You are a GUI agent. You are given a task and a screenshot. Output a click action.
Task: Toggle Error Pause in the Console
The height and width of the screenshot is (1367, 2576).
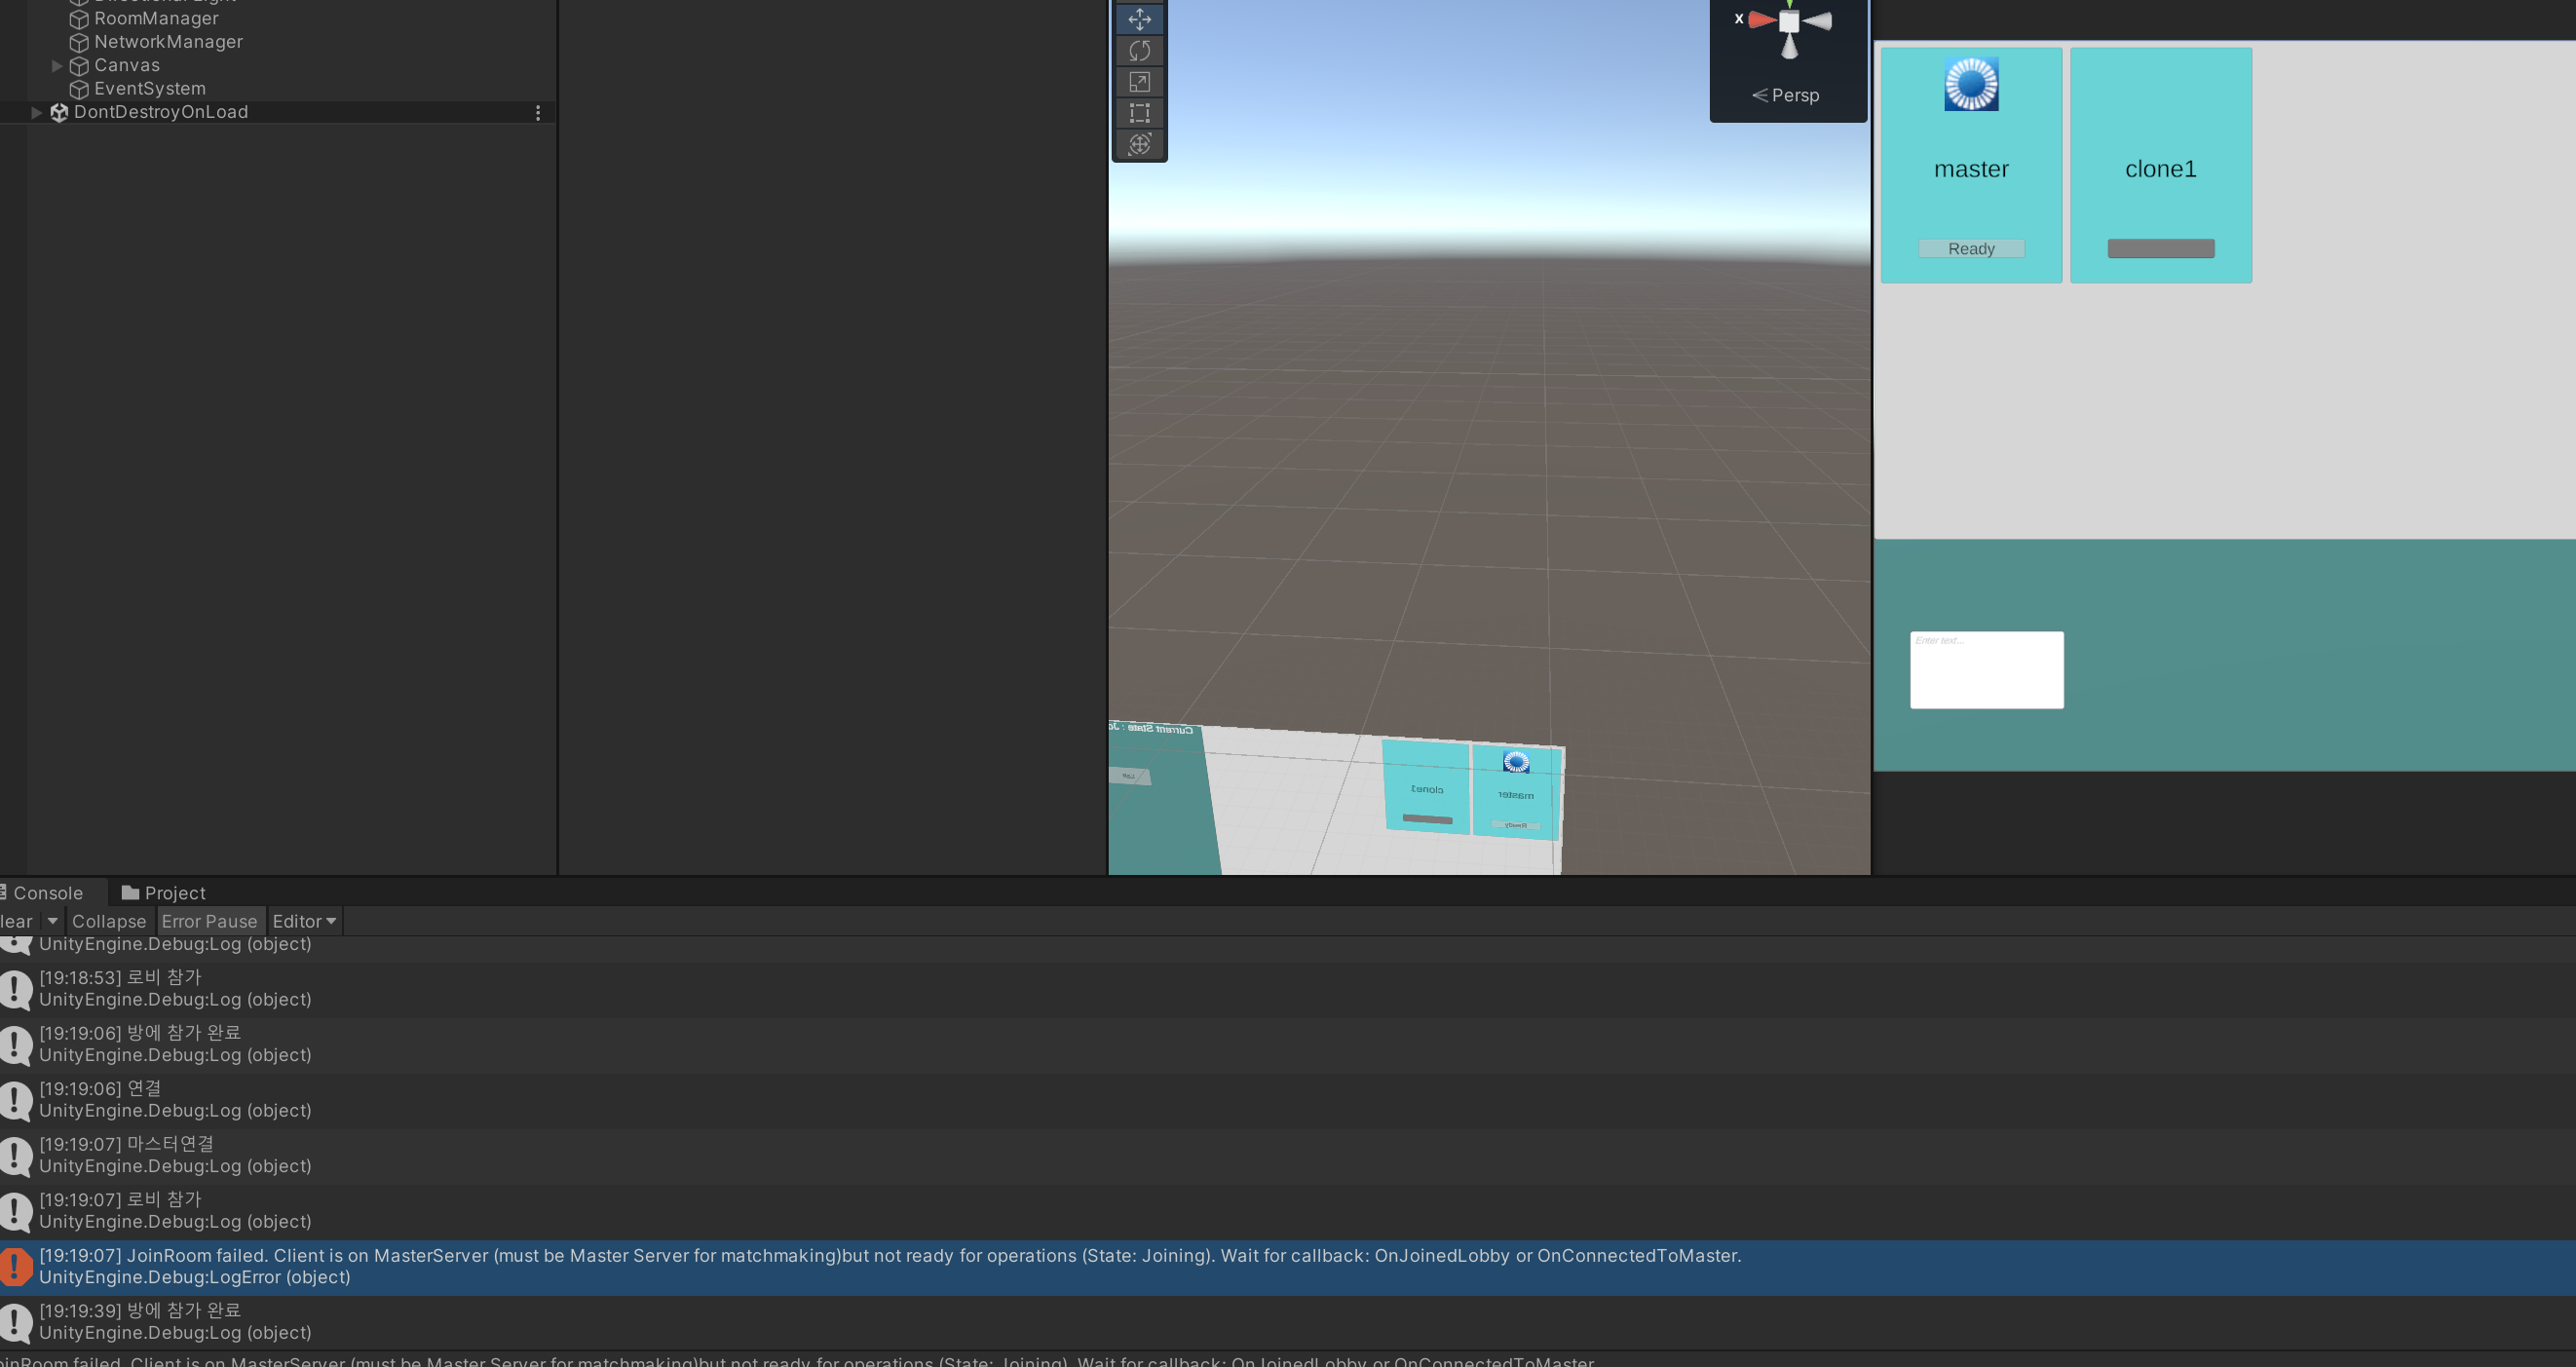[x=209, y=921]
